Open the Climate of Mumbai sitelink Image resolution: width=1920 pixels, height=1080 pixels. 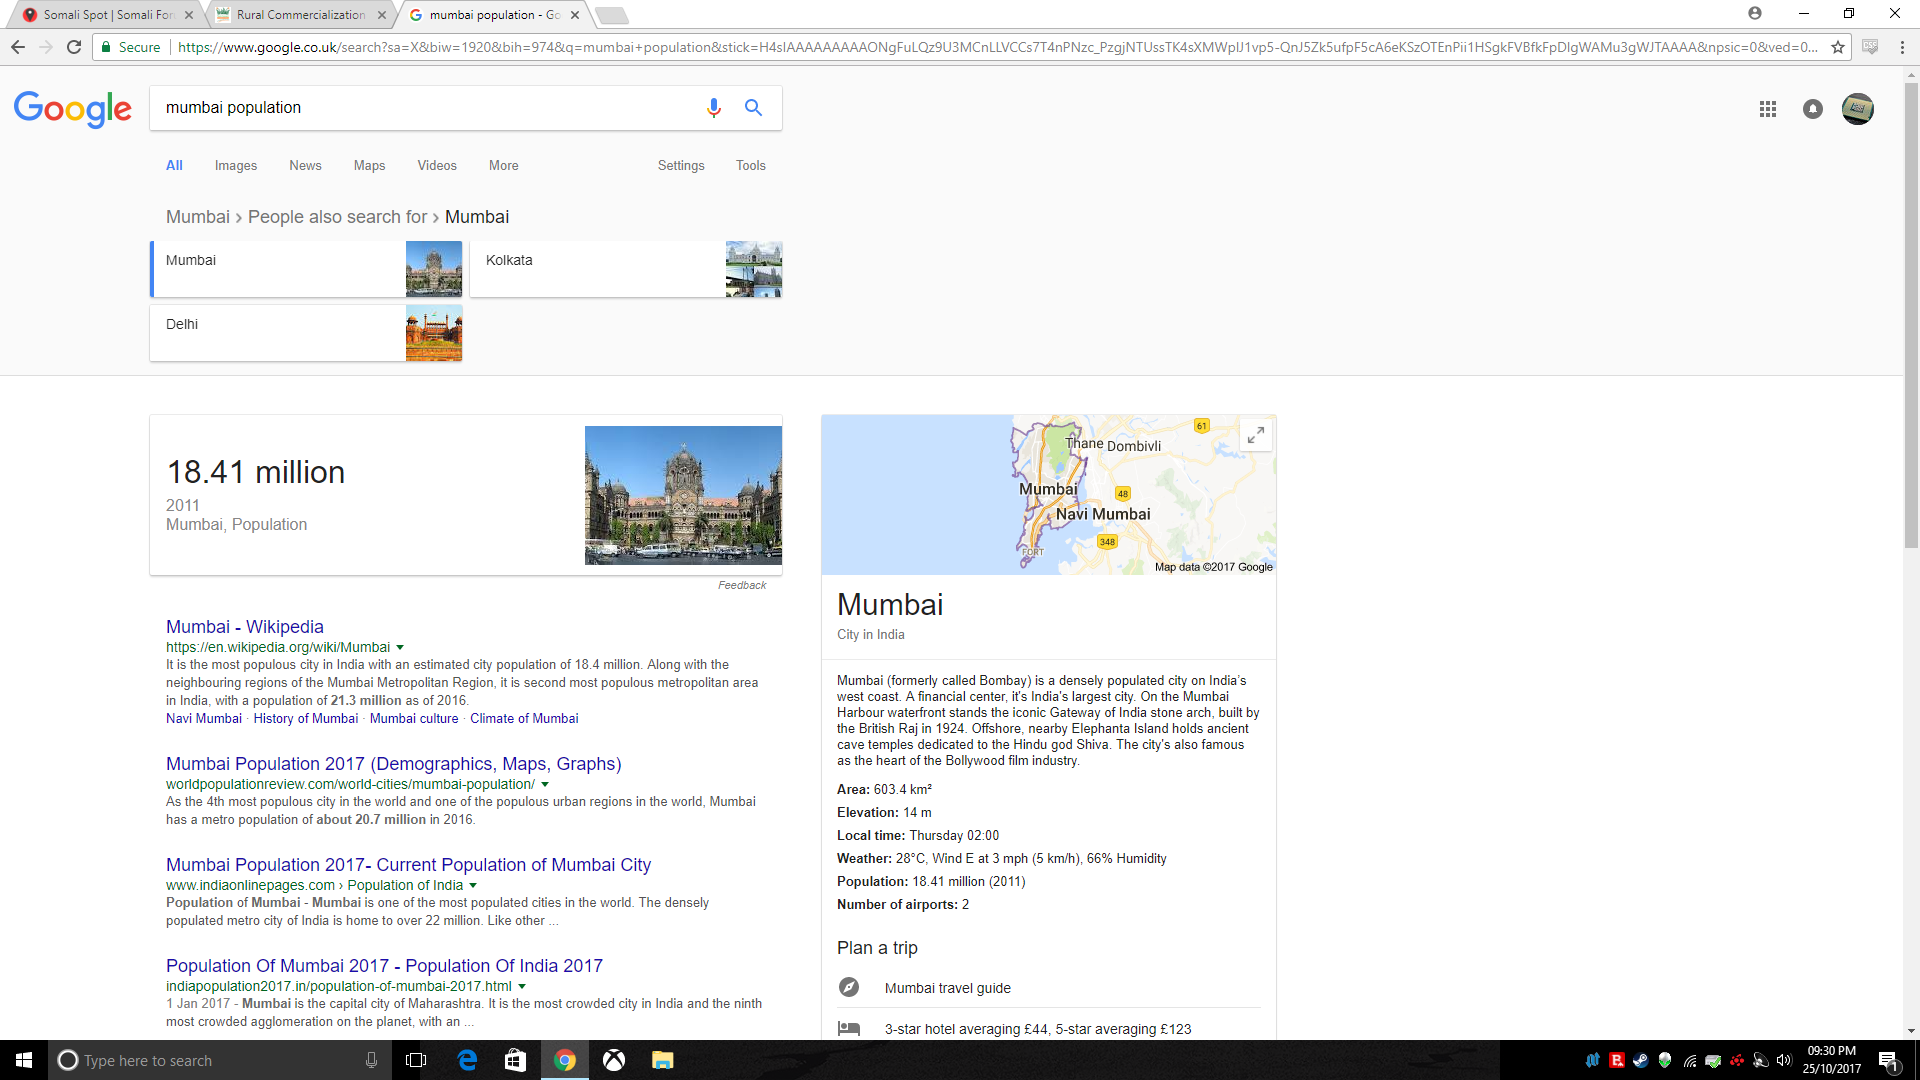[524, 719]
